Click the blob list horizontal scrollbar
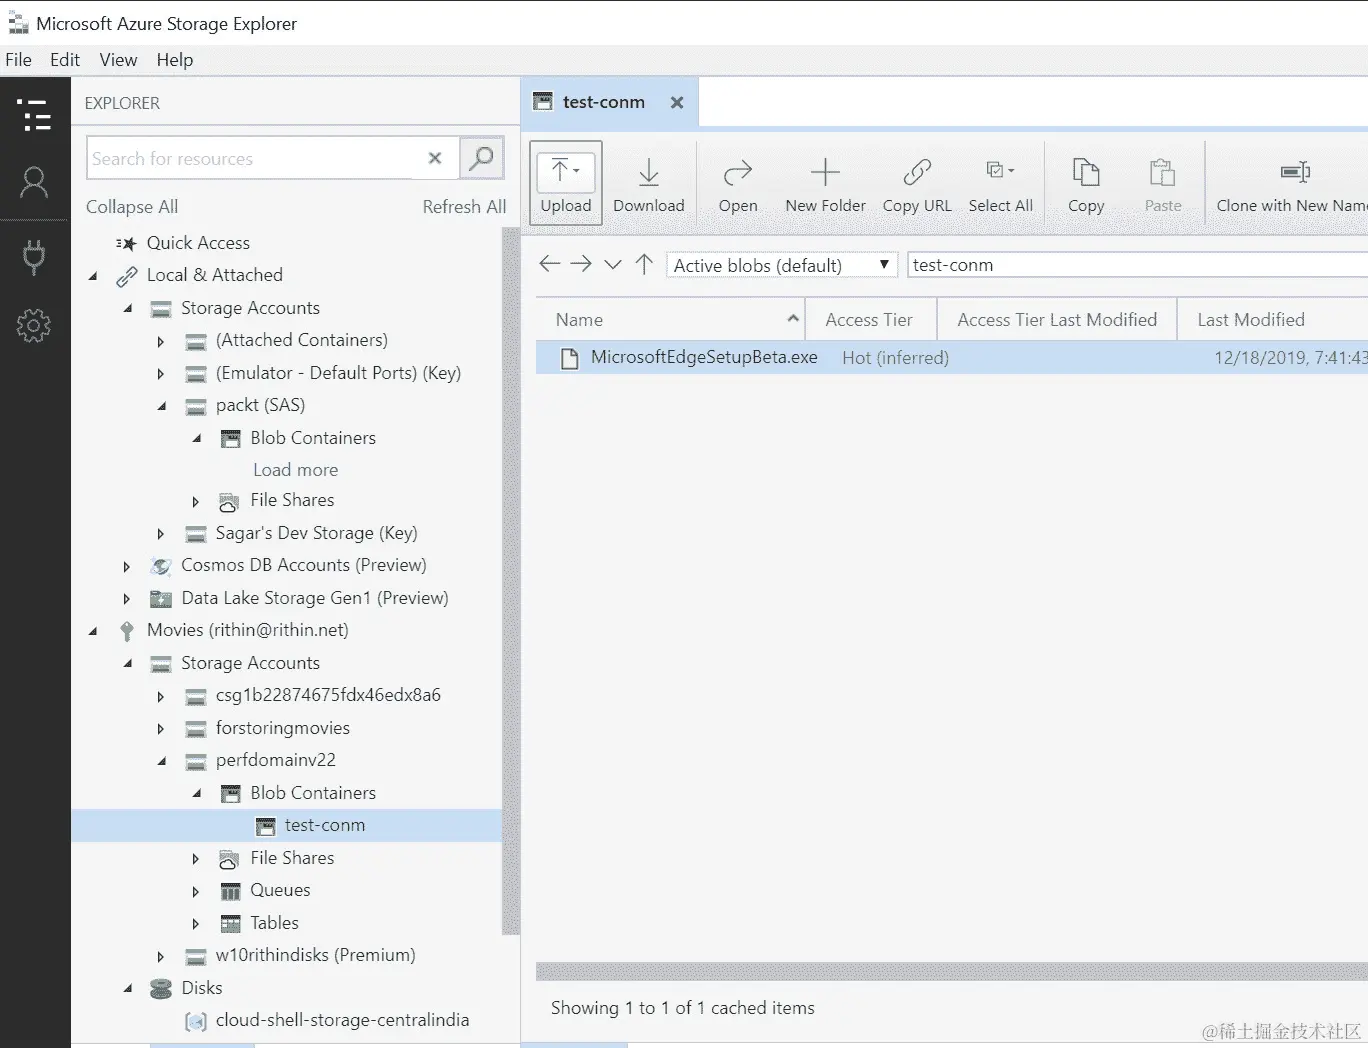 (x=952, y=971)
